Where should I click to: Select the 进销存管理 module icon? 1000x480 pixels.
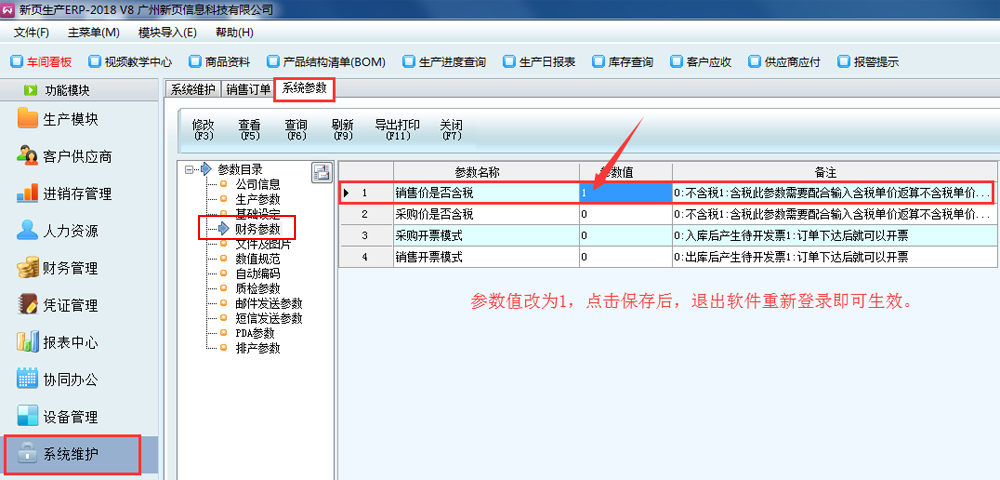pyautogui.click(x=28, y=194)
